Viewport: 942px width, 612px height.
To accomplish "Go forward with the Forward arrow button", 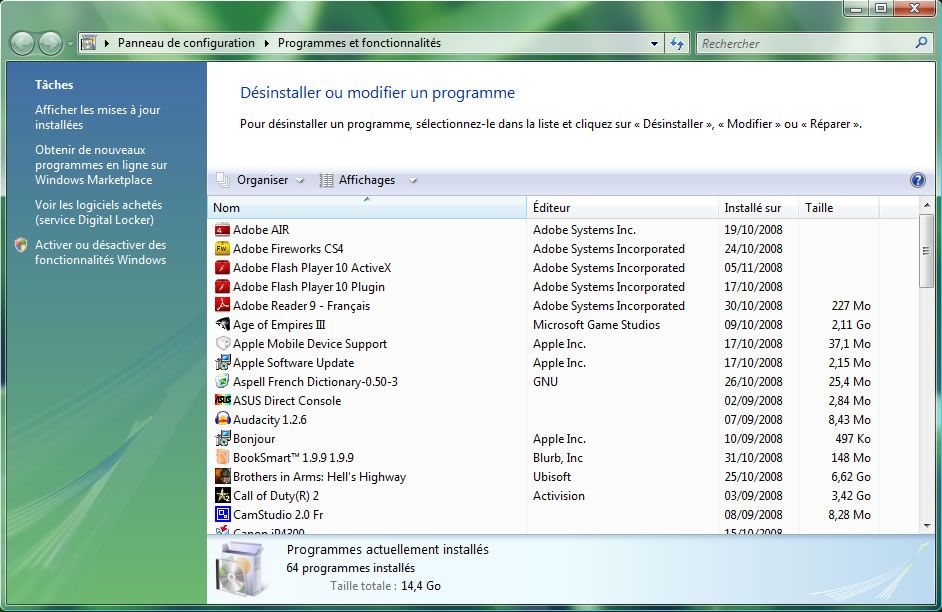I will point(50,43).
